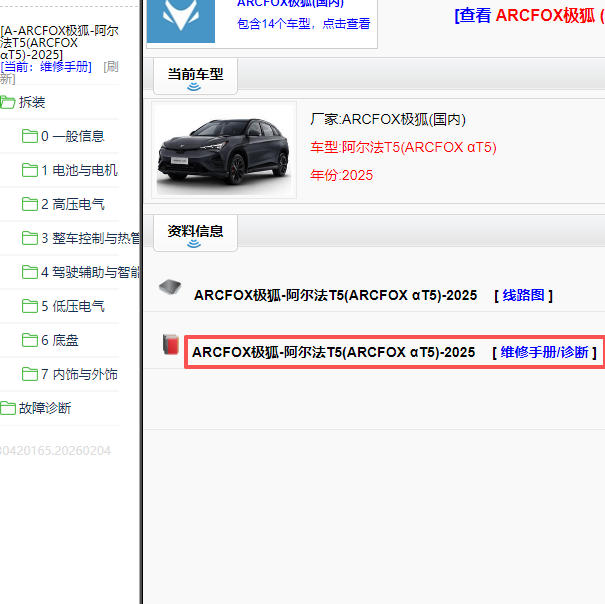
Task: Click the gray wiring diagram book icon
Action: [x=170, y=287]
